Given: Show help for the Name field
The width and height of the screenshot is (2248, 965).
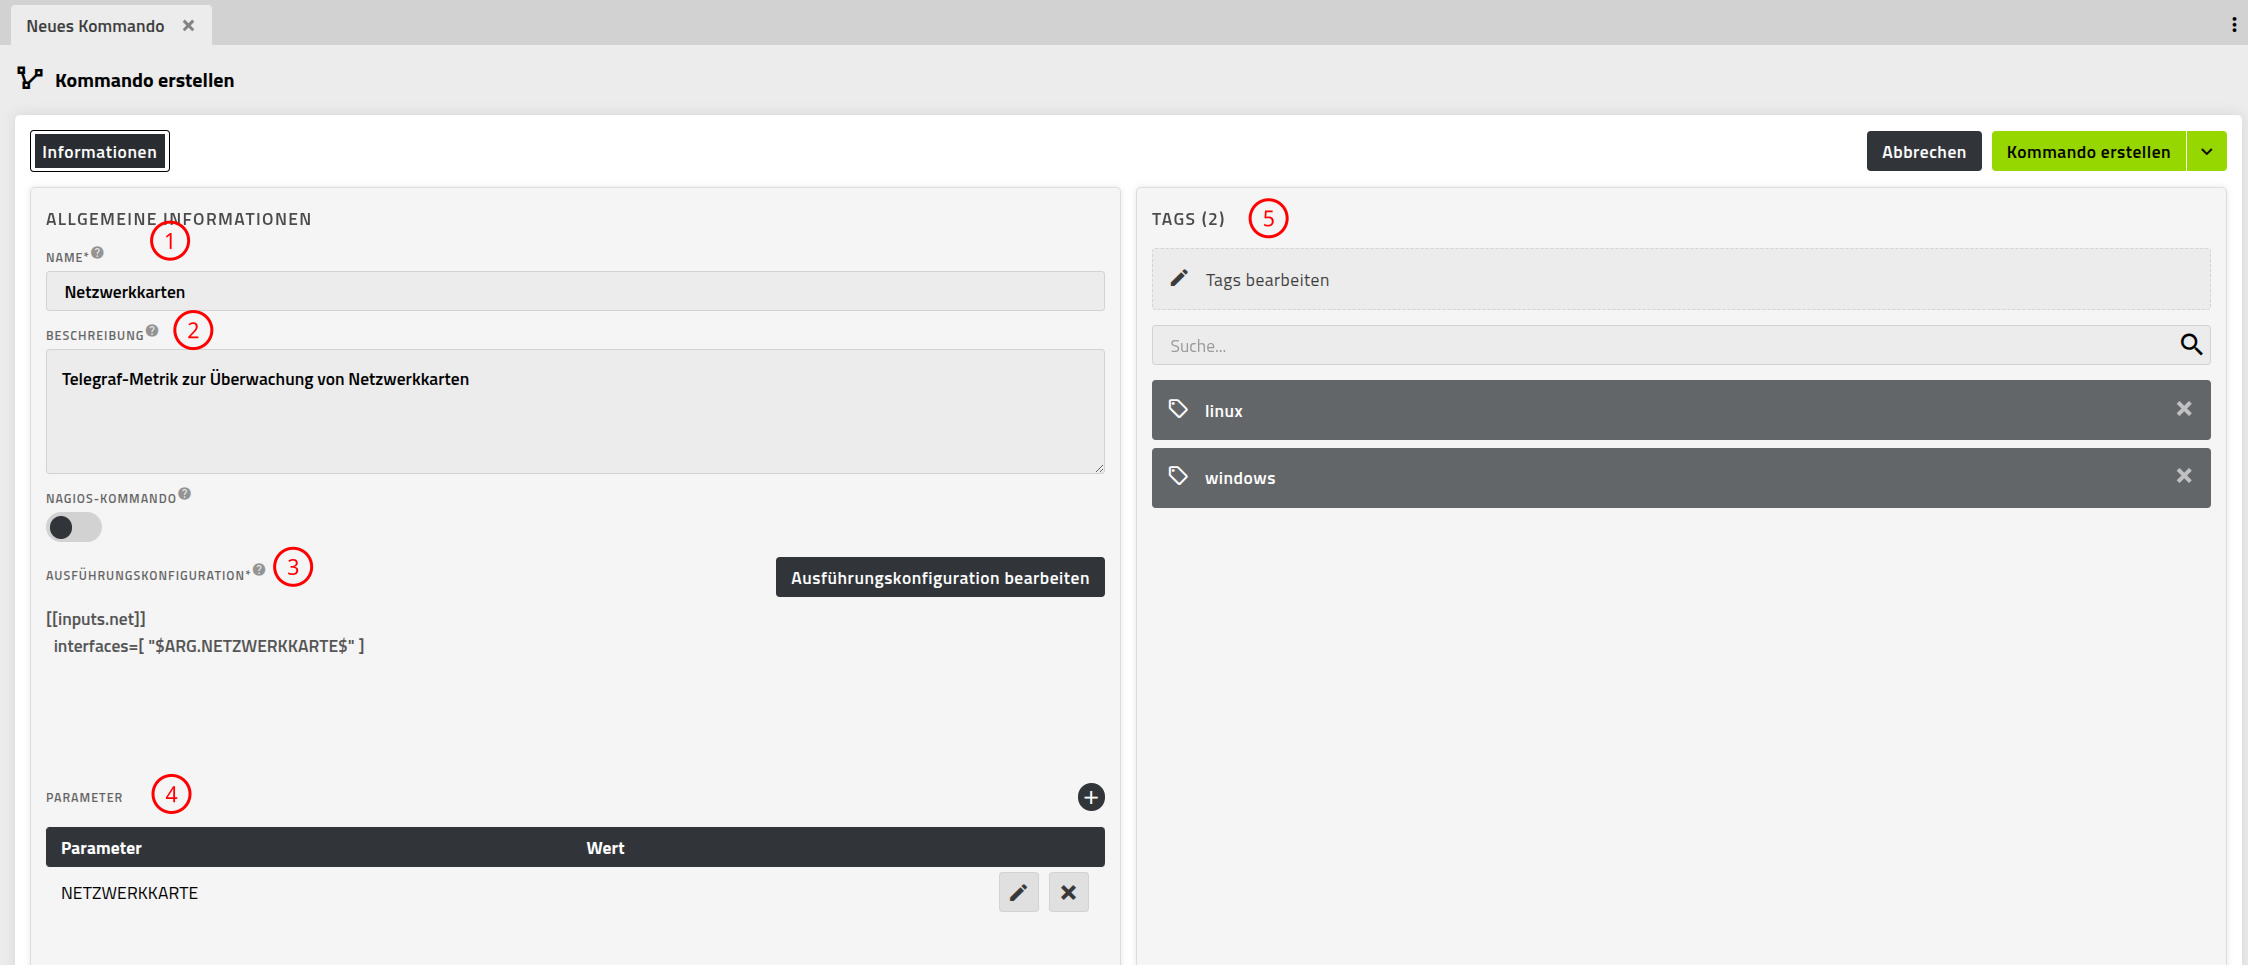Looking at the screenshot, I should click(x=98, y=253).
